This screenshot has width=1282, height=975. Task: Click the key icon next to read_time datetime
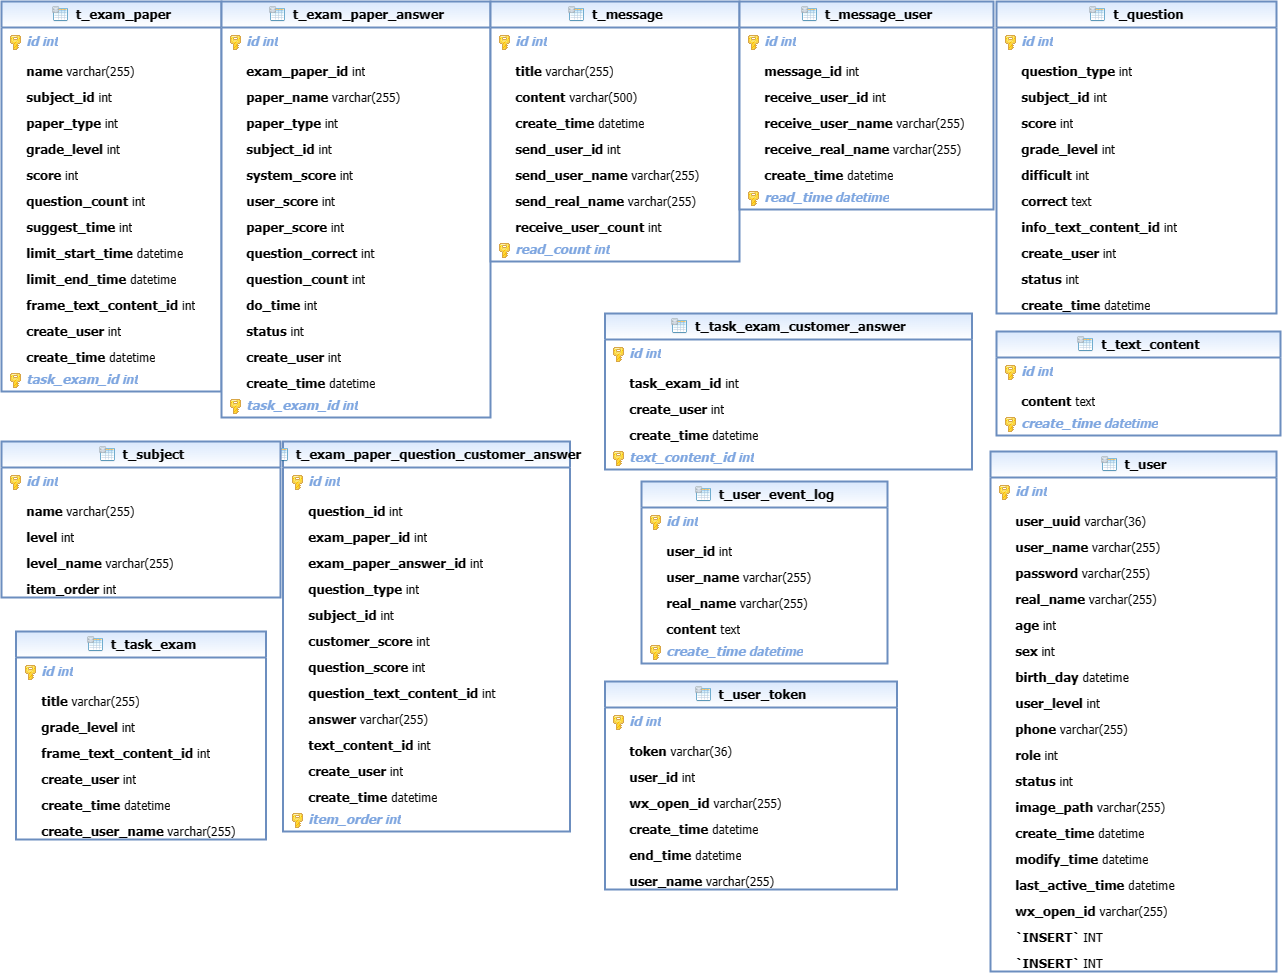click(x=754, y=198)
